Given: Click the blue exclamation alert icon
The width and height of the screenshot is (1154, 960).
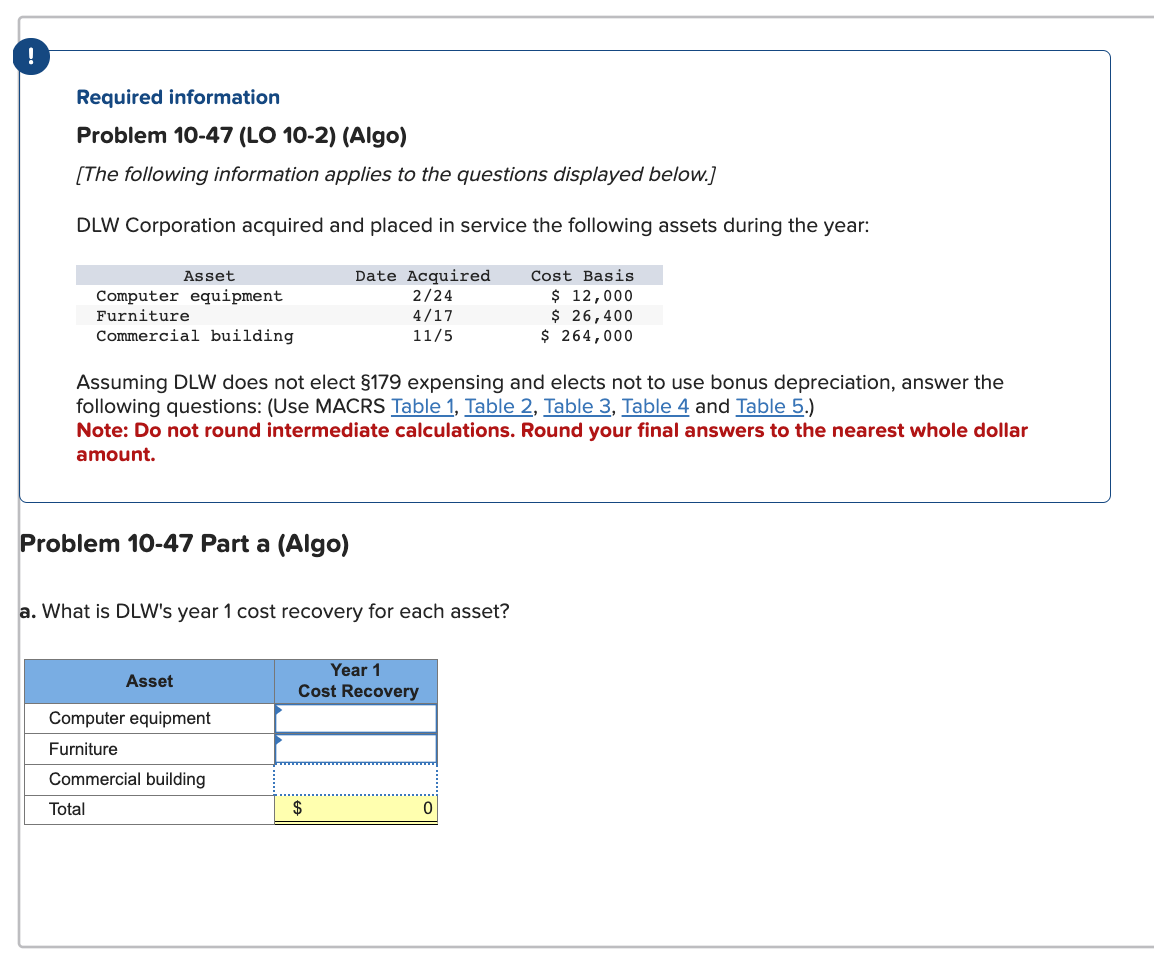Looking at the screenshot, I should pyautogui.click(x=31, y=57).
